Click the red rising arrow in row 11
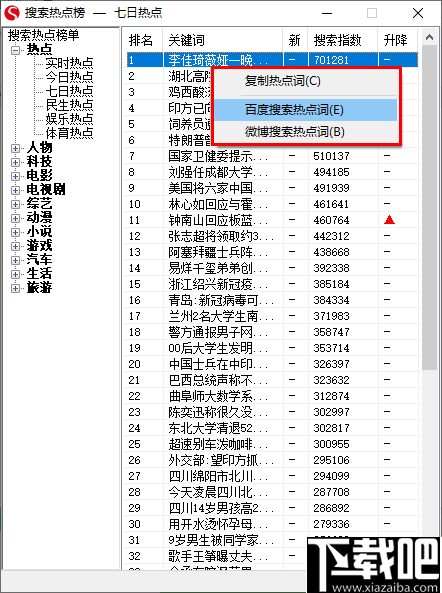The width and height of the screenshot is (442, 593). point(389,219)
